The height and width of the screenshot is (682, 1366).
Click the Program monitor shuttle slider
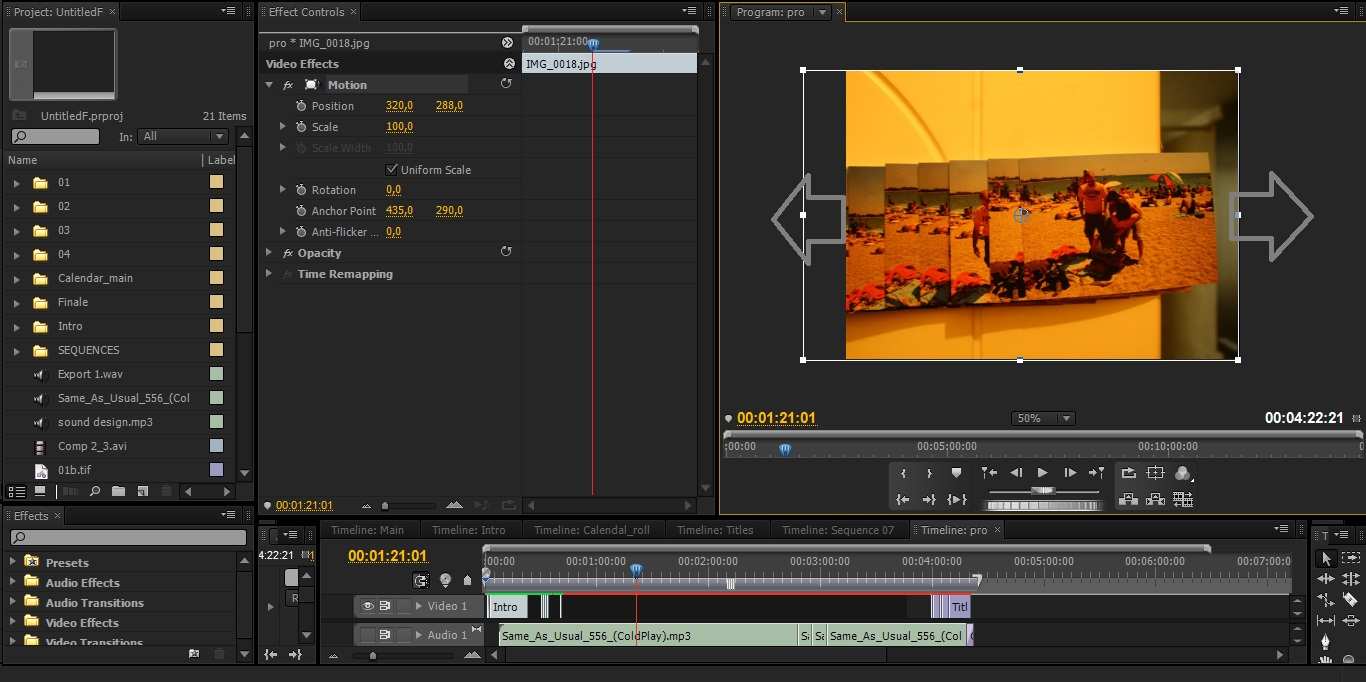pos(1043,491)
